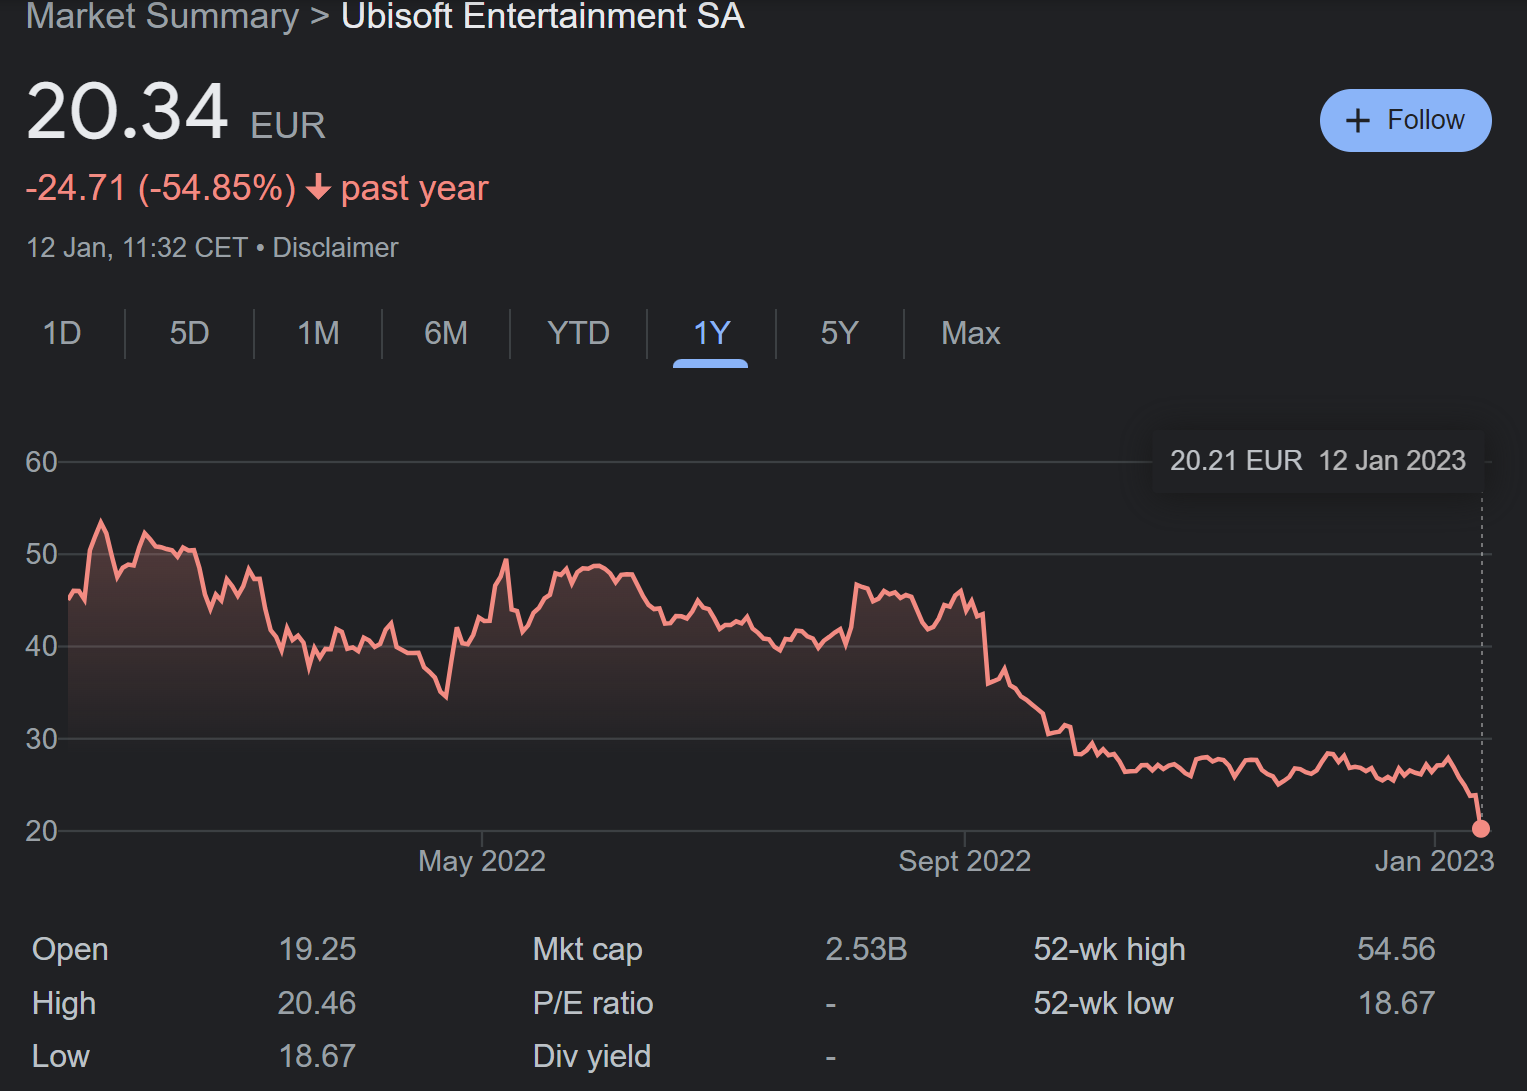Switch to the 1D range tab
The height and width of the screenshot is (1091, 1527).
62,333
